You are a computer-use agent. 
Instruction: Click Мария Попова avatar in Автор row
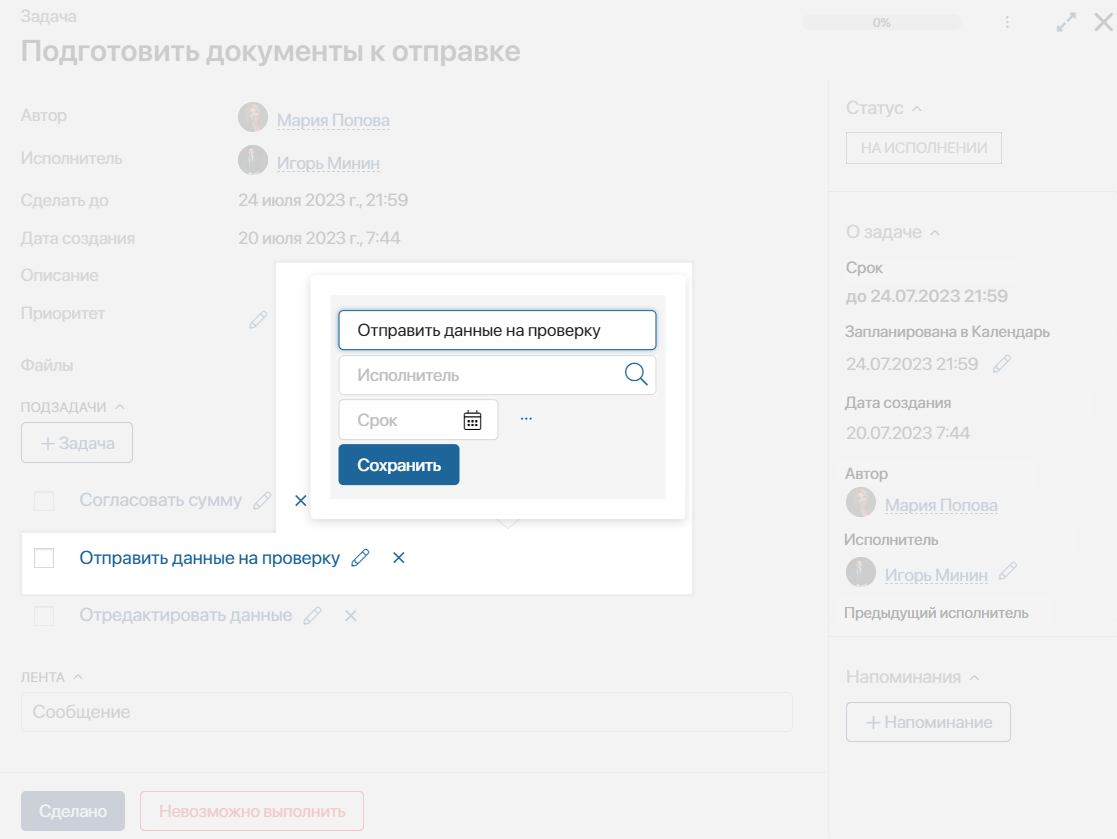tap(253, 118)
